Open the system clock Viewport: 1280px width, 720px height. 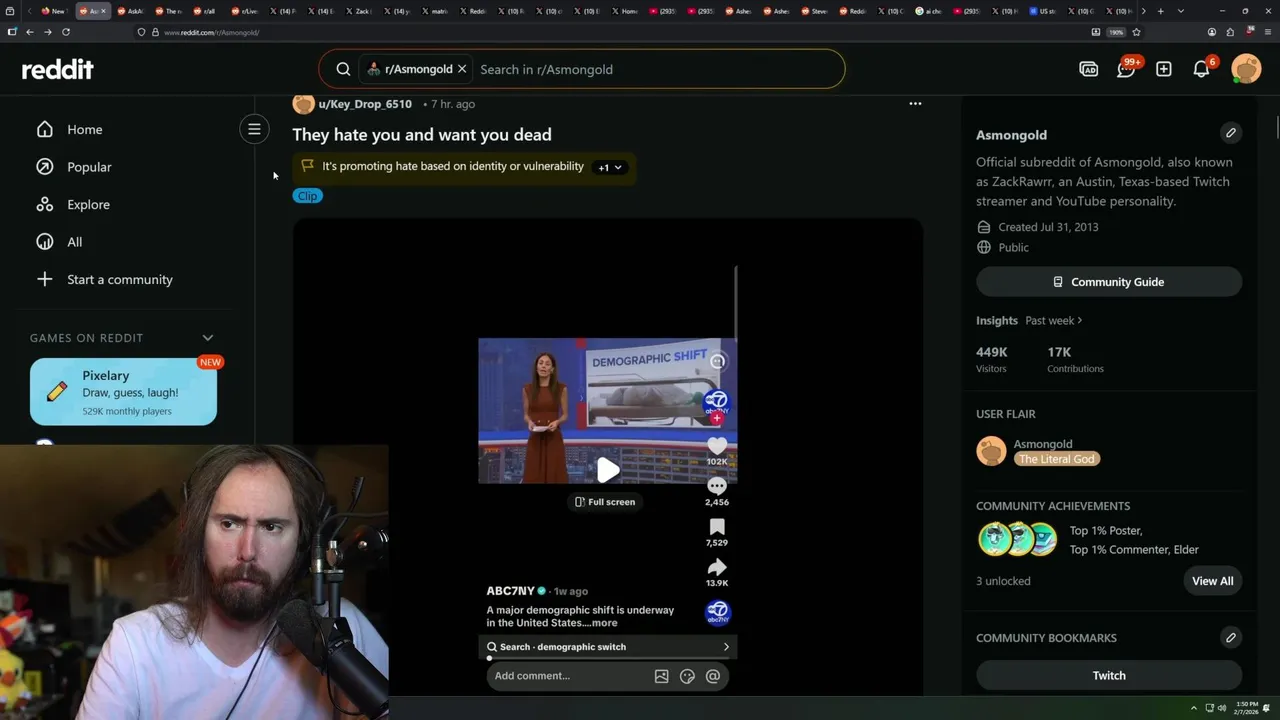coord(1247,708)
